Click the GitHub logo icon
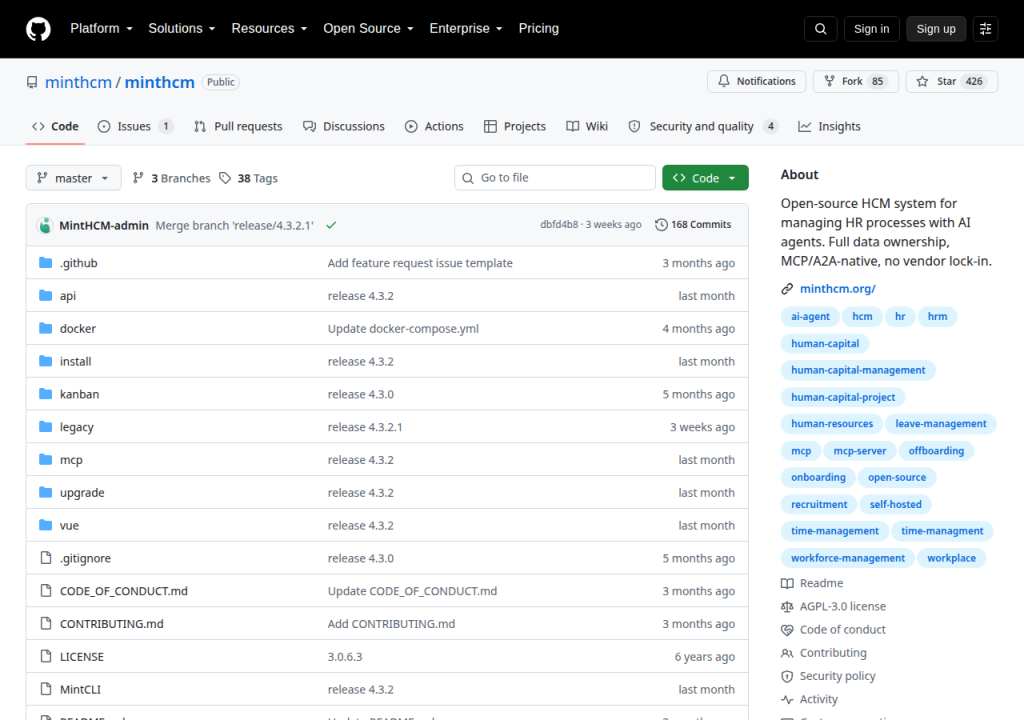The image size is (1024, 720). [x=38, y=29]
